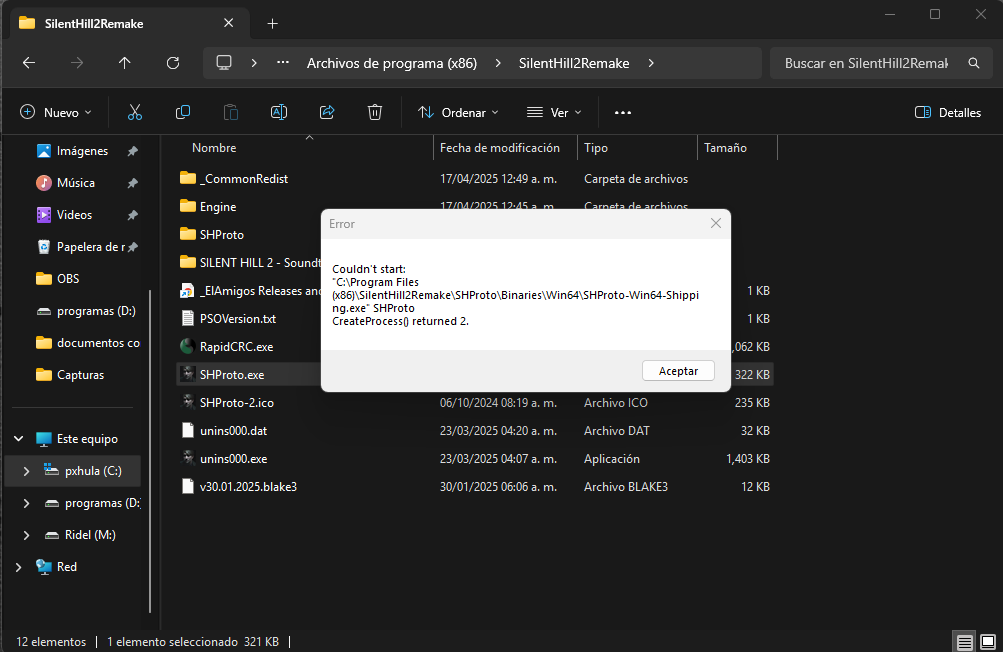Collapse the Este equipo tree node

(19, 439)
